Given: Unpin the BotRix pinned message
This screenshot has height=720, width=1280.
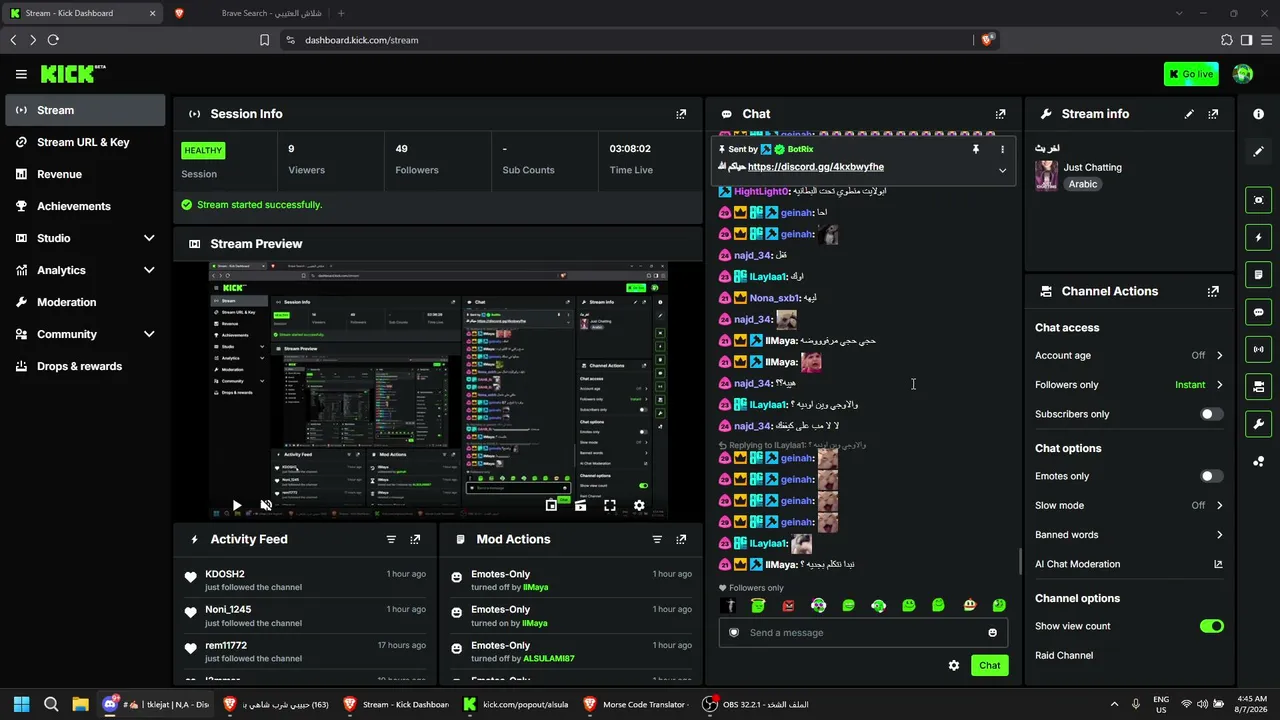Looking at the screenshot, I should (975, 149).
